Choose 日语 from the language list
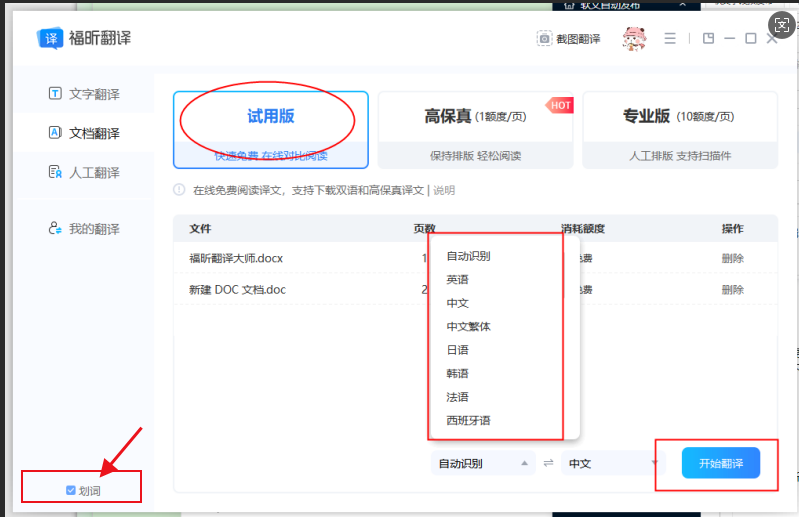The width and height of the screenshot is (799, 517). (457, 350)
